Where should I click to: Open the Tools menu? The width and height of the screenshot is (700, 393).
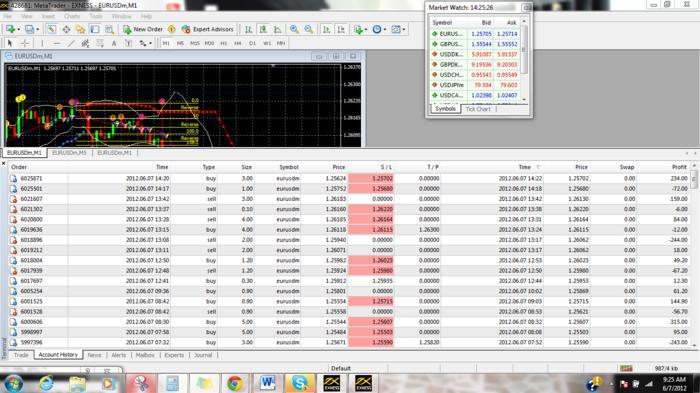click(96, 17)
